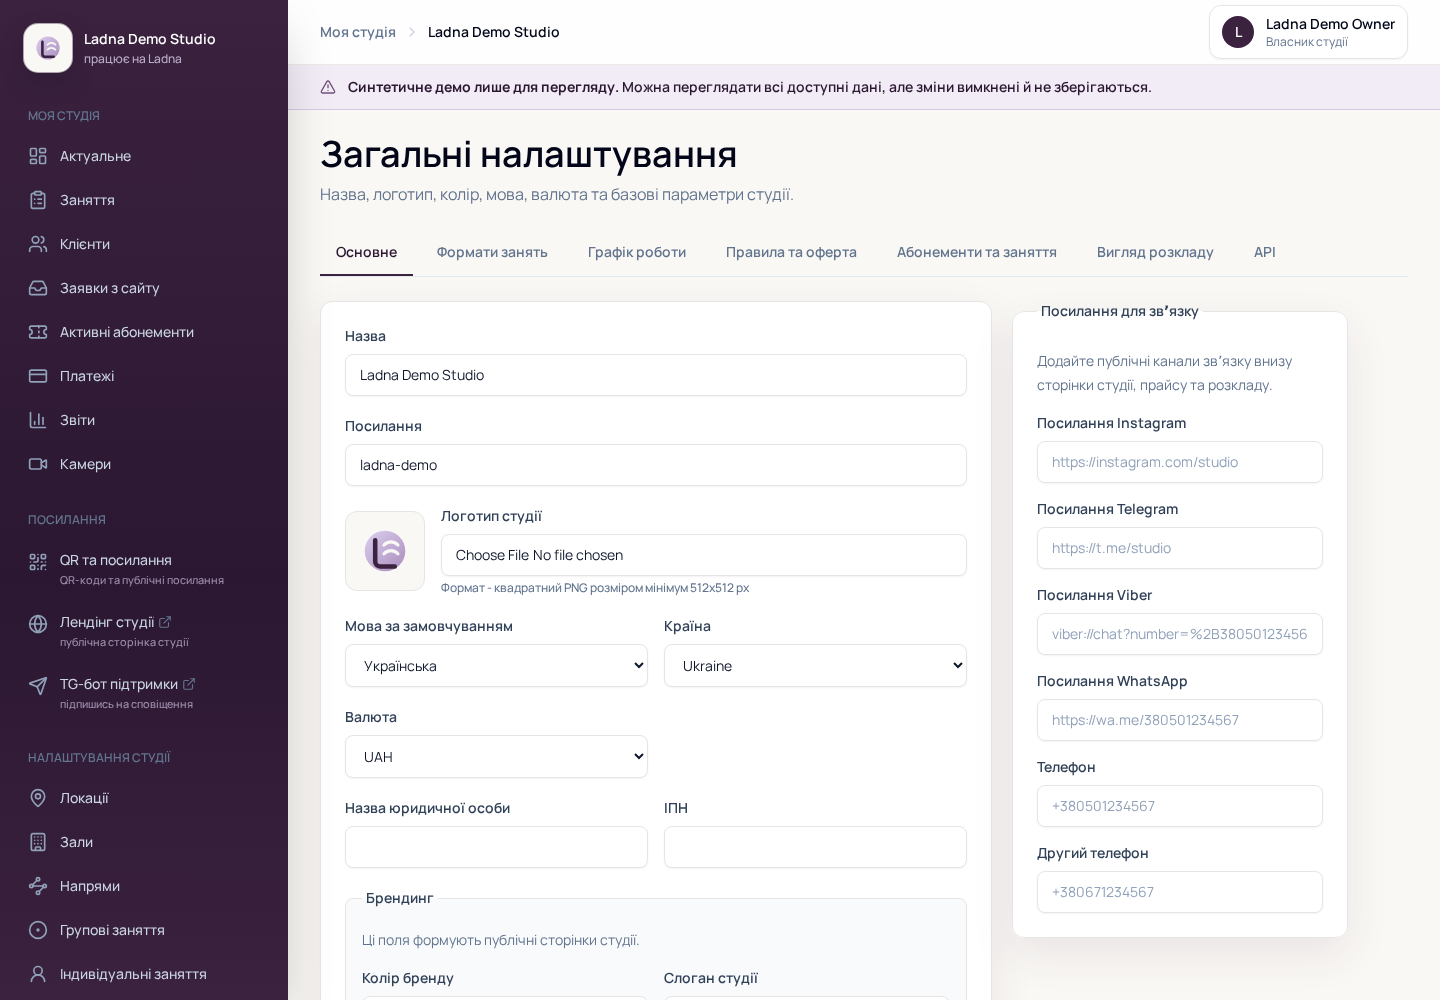Screen dimensions: 1440x1000
Task: Click the Актуальне dashboard icon in the sidebar
Action: pyautogui.click(x=38, y=156)
